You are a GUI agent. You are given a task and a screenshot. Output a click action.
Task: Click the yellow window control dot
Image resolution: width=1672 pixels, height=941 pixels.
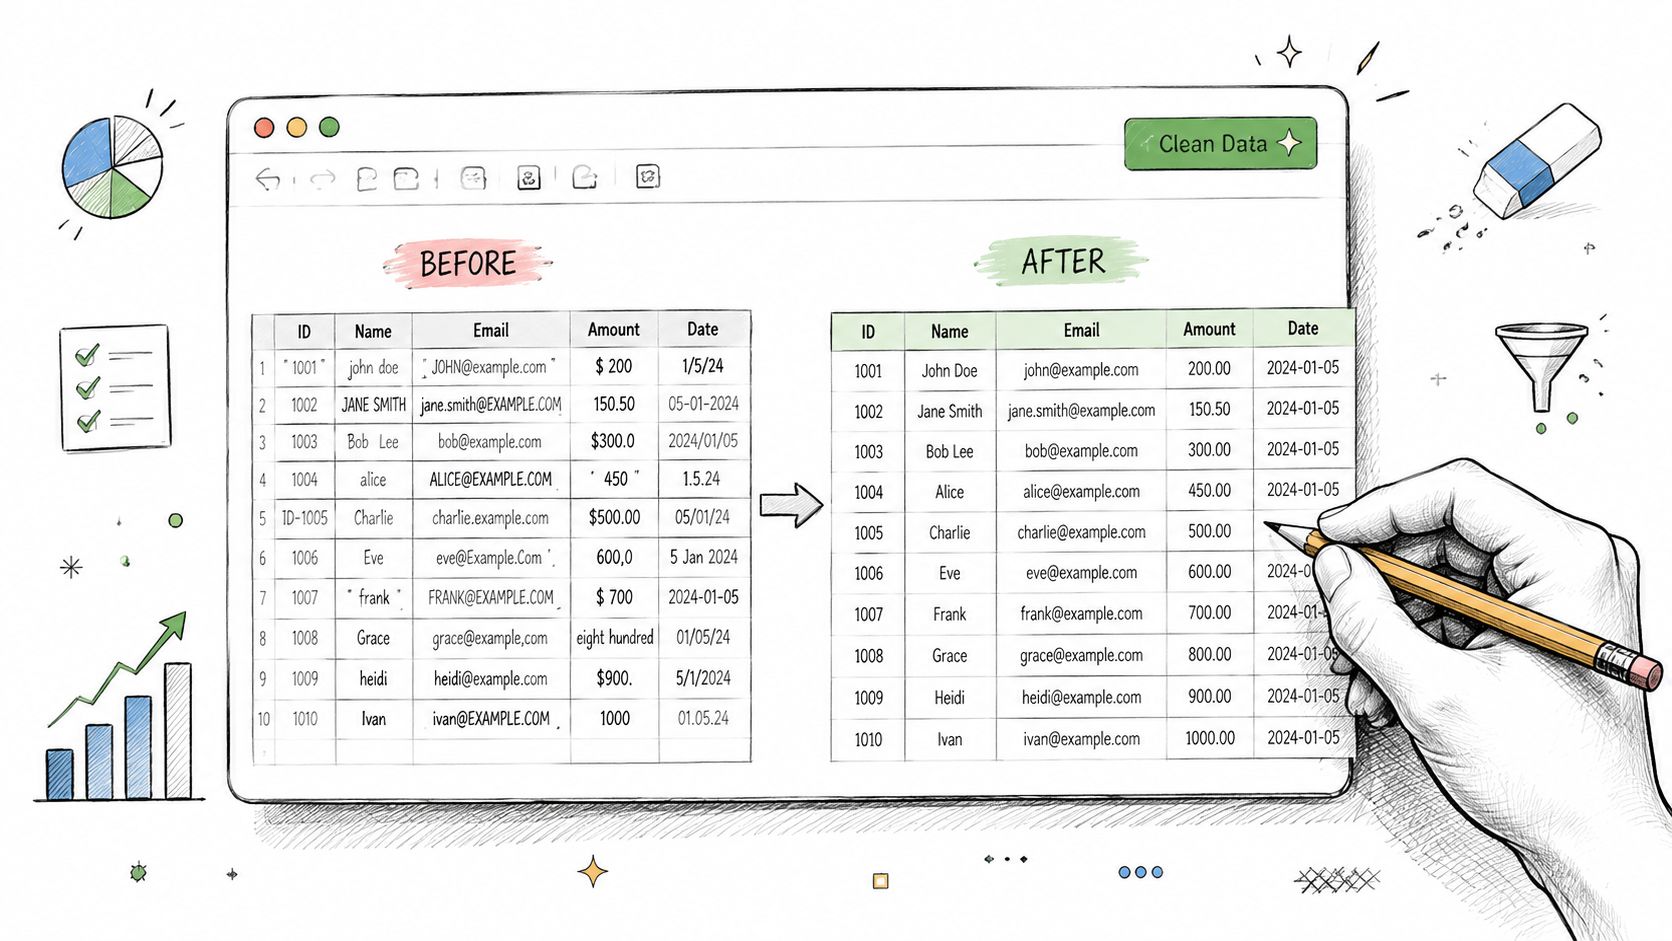pyautogui.click(x=297, y=127)
